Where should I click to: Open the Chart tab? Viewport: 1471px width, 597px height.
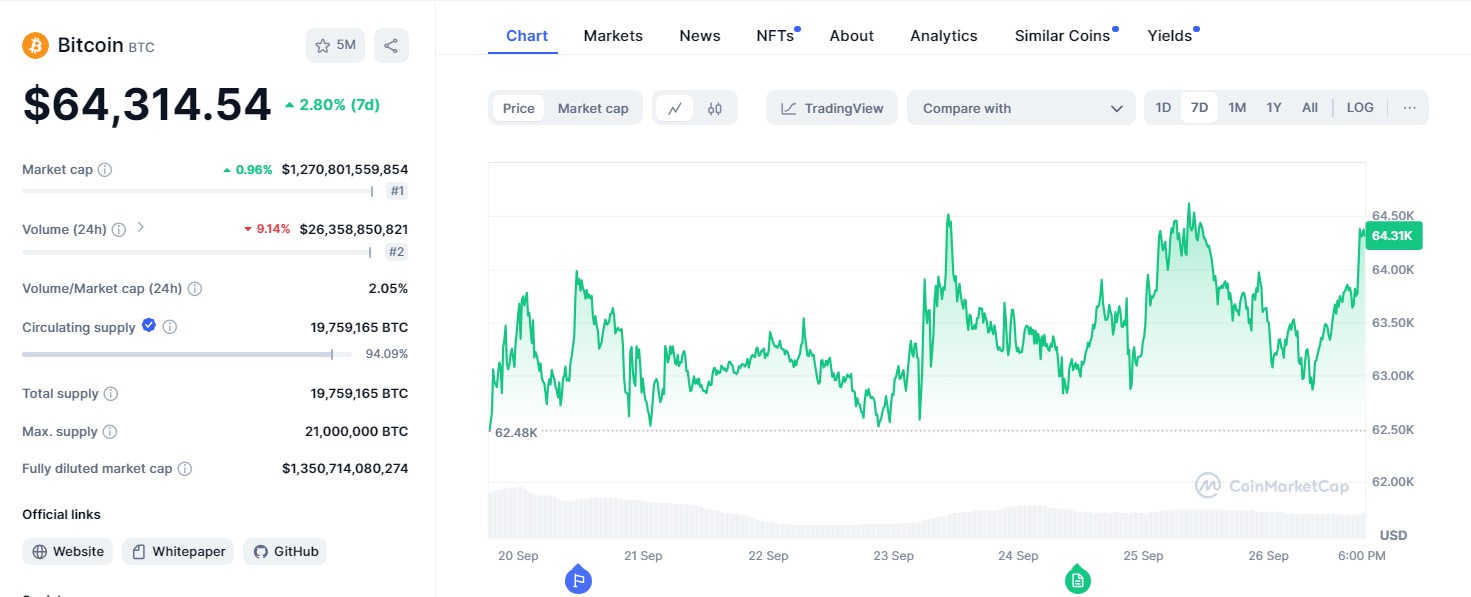527,36
